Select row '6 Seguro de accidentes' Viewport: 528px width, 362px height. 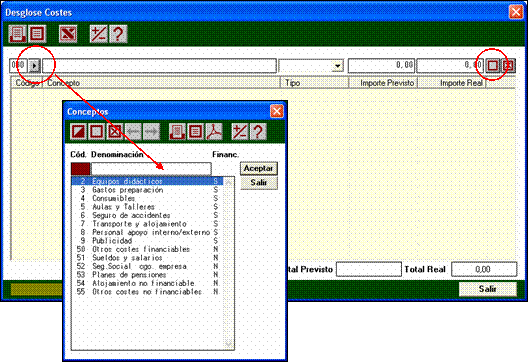[147, 215]
